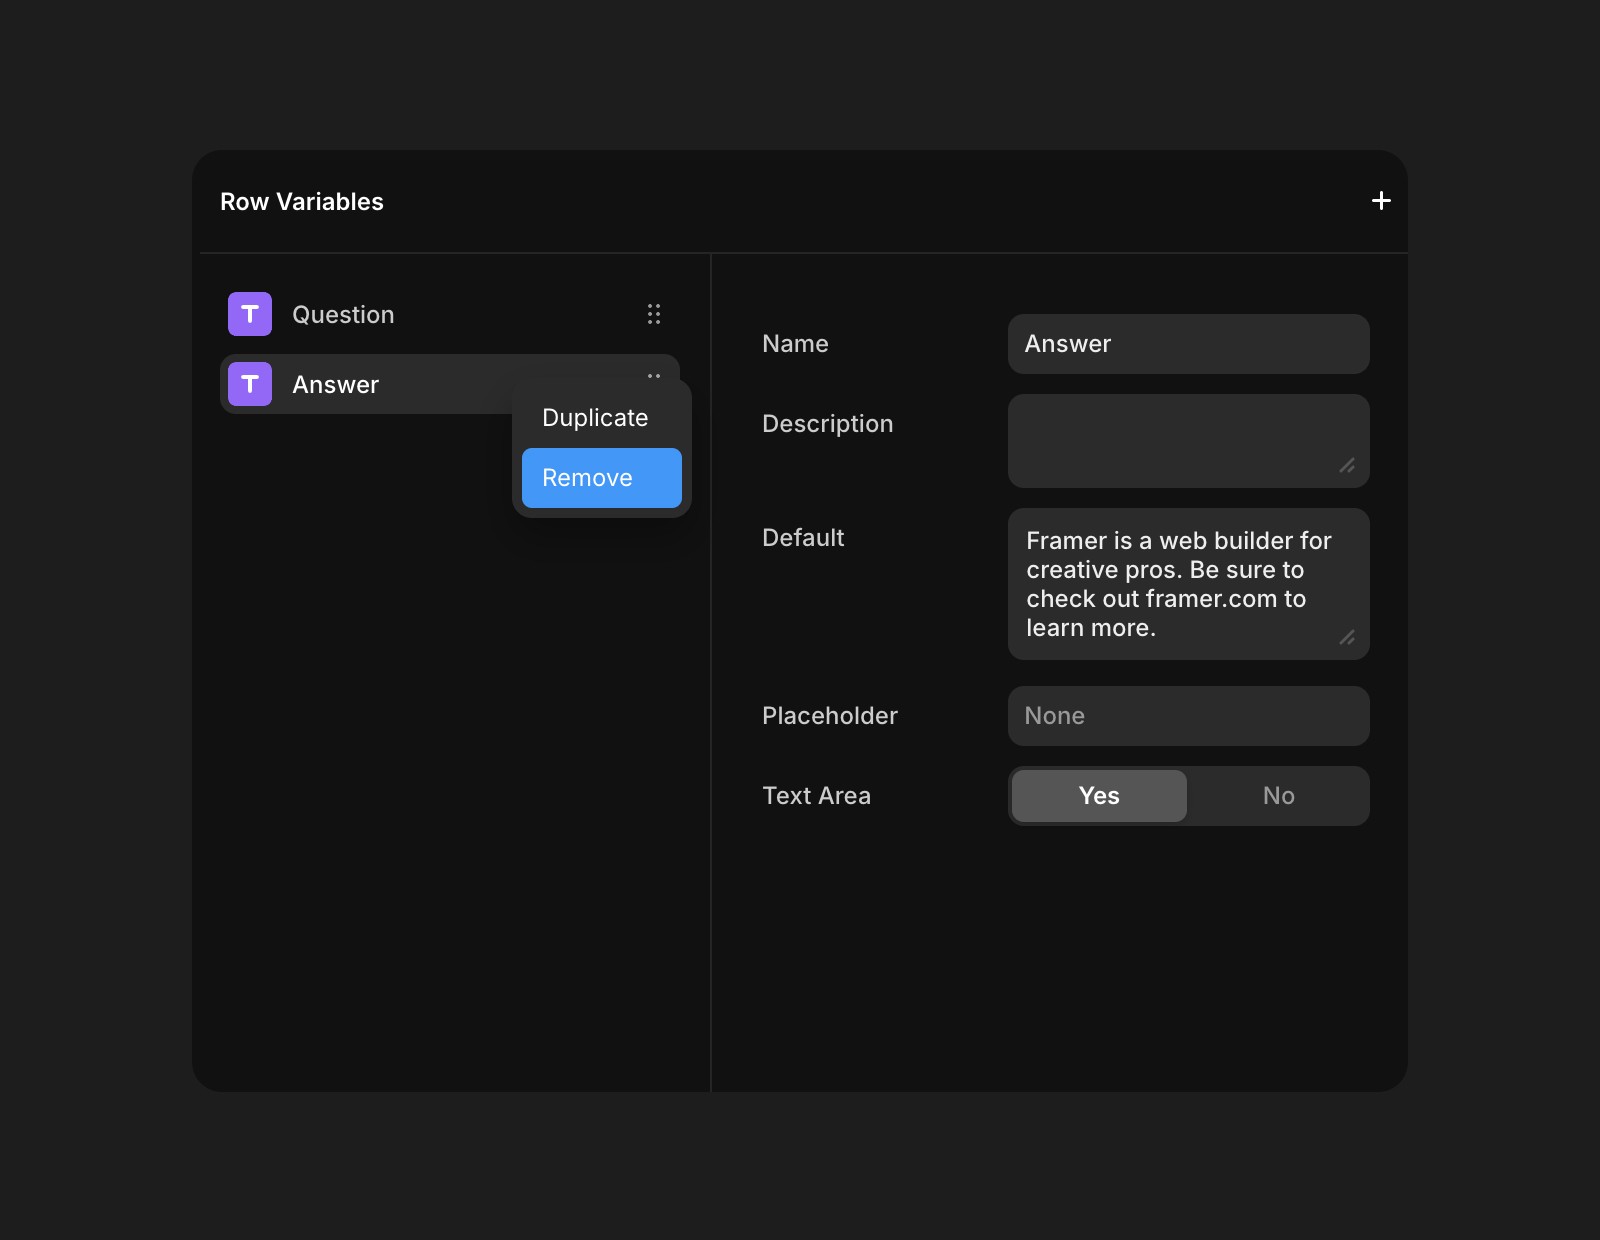Screen dimensions: 1600x1240
Task: Edit the Name field containing Answer
Action: pos(1189,344)
